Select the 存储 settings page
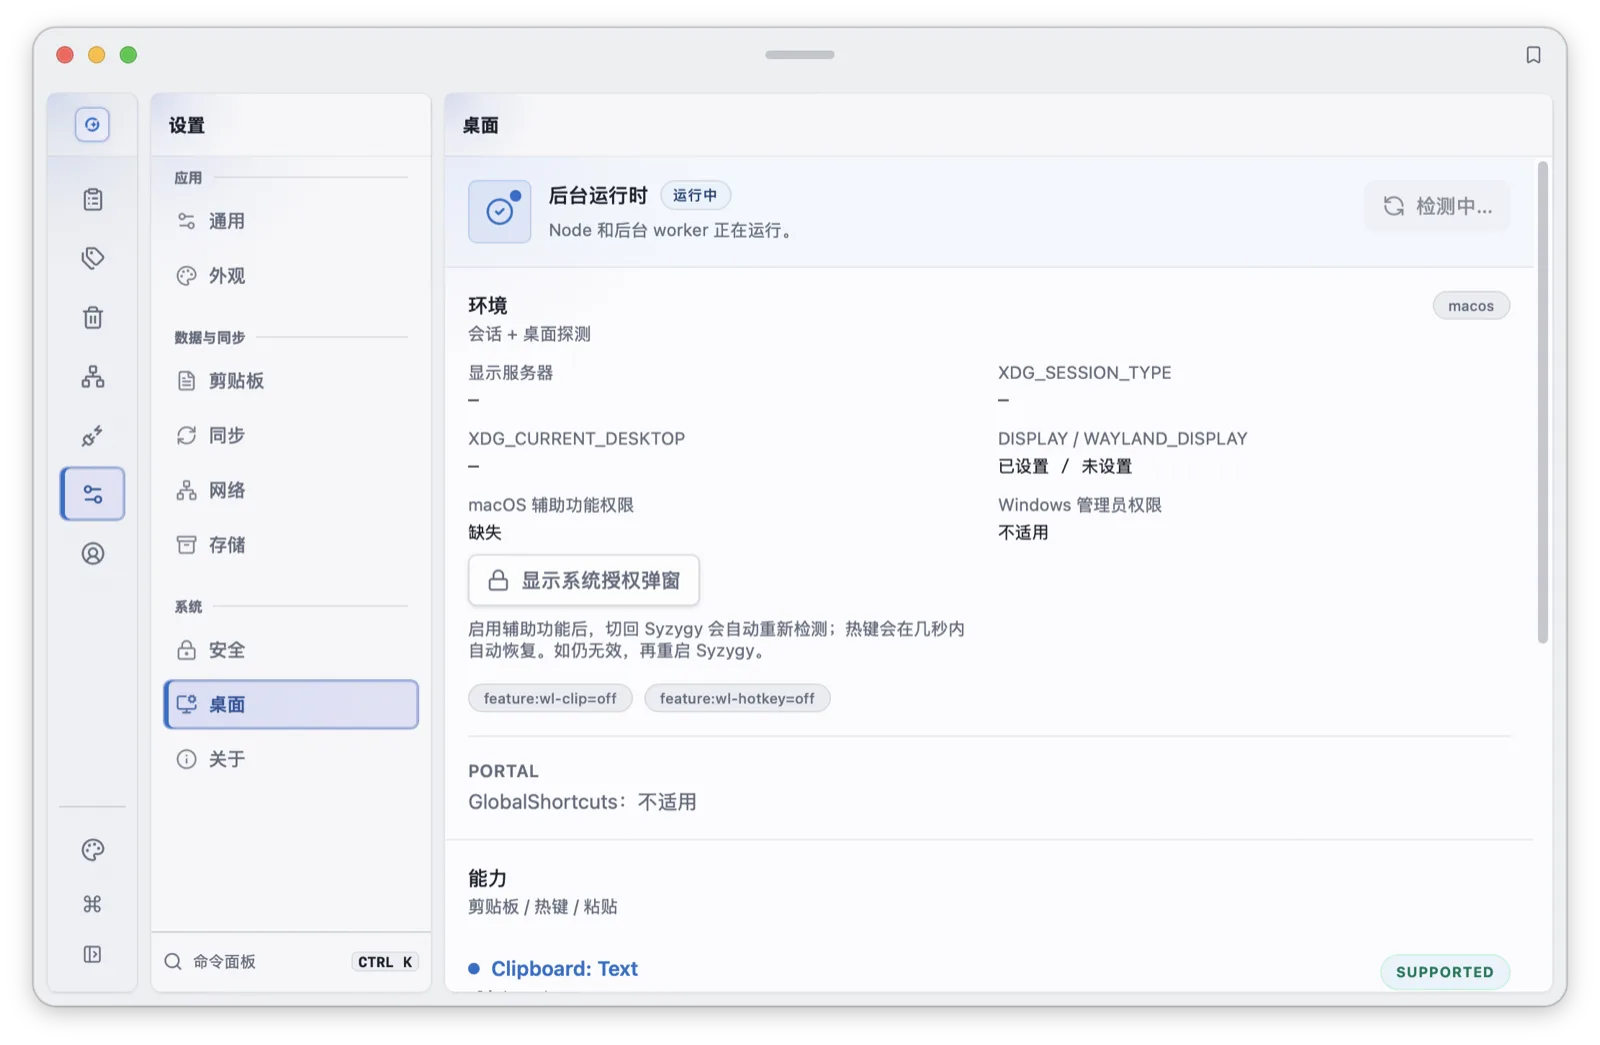The image size is (1600, 1045). (x=291, y=545)
